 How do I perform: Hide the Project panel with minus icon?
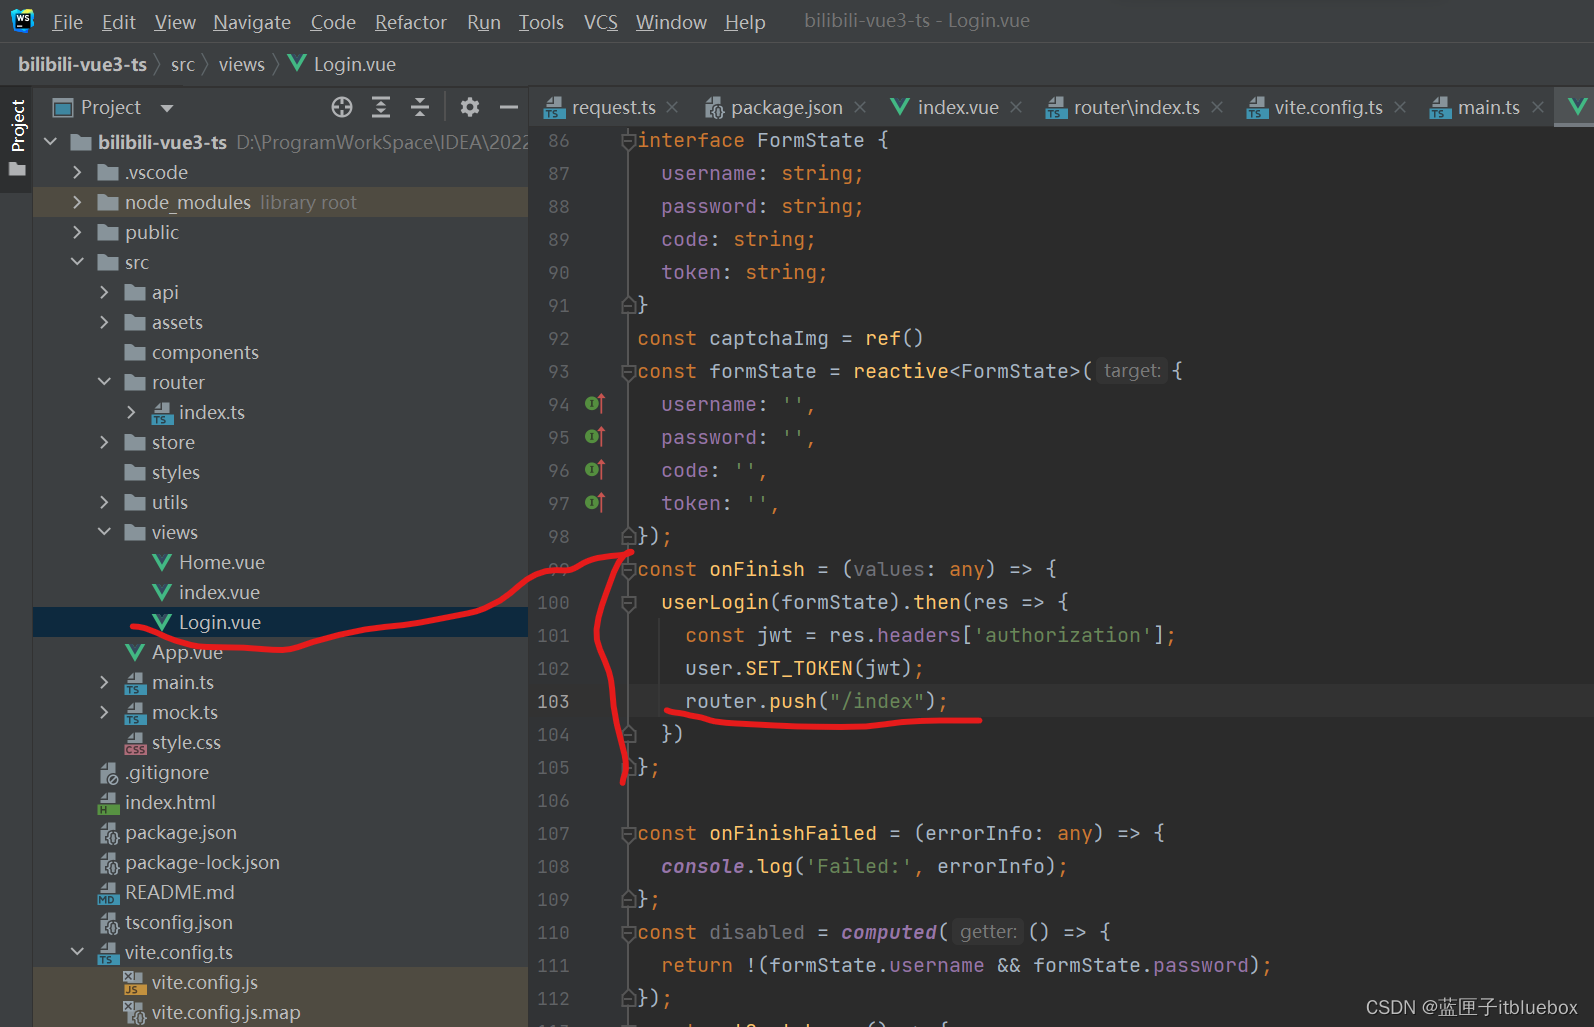coord(509,107)
